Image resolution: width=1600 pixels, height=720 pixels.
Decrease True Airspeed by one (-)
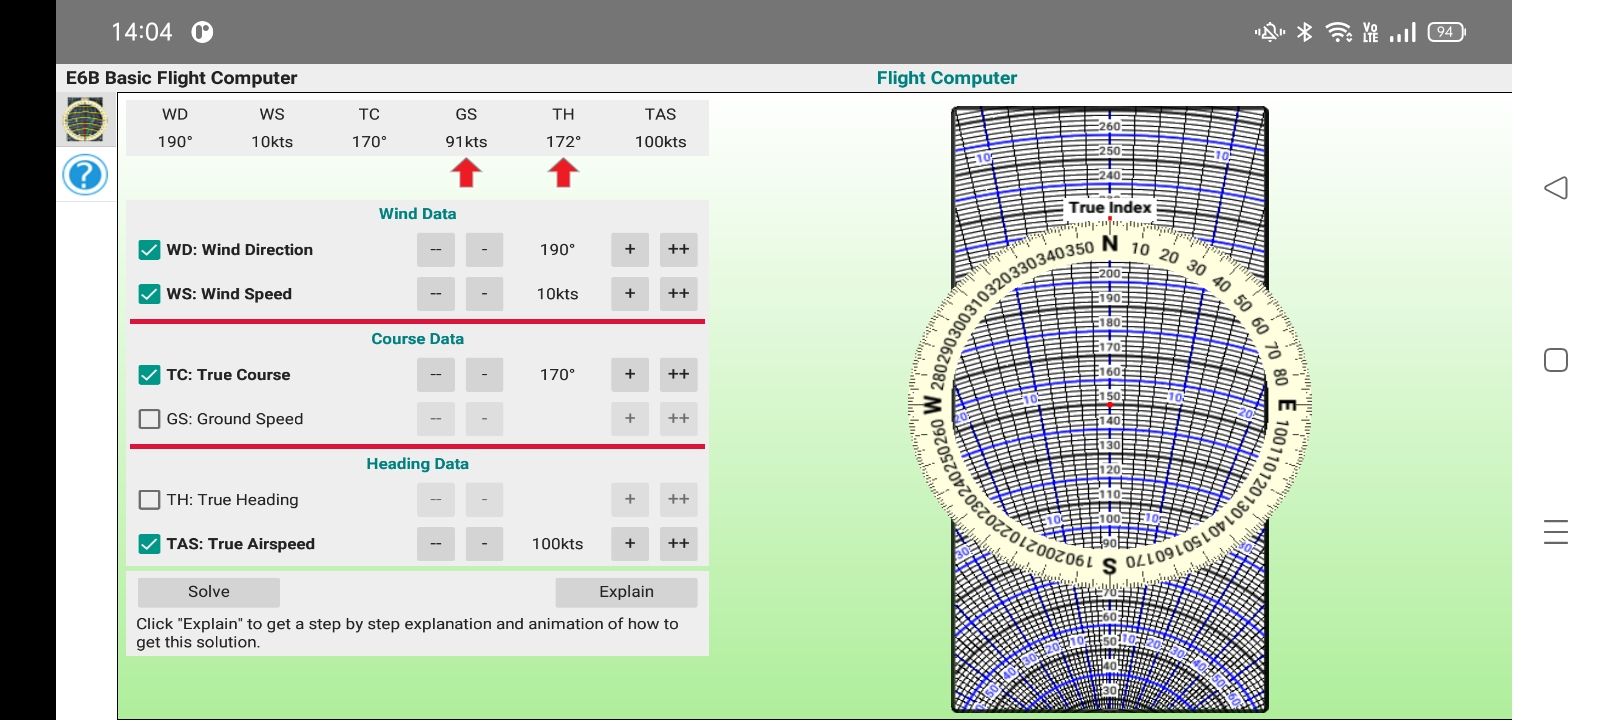[485, 544]
